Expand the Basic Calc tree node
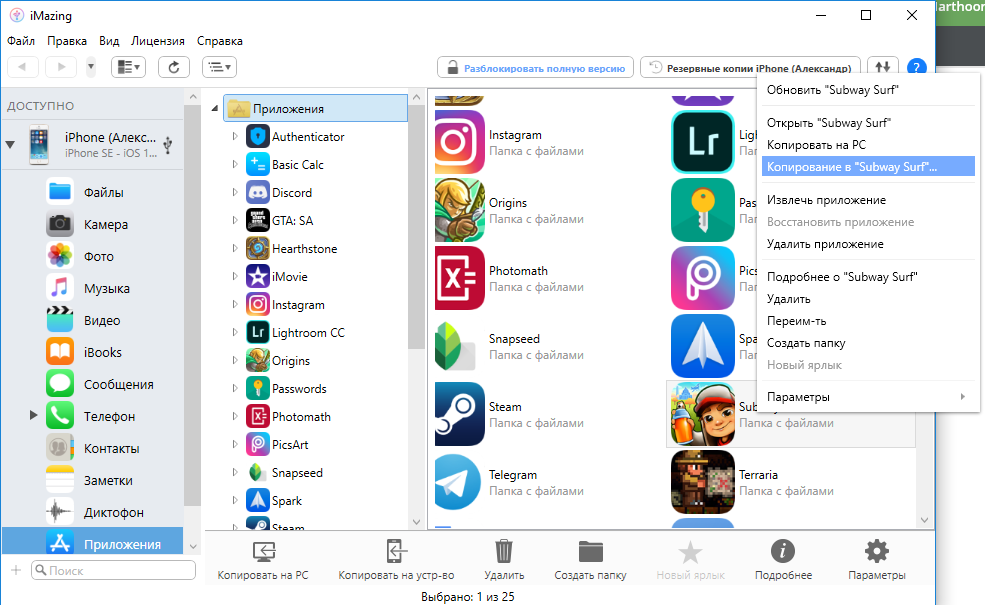 click(234, 164)
